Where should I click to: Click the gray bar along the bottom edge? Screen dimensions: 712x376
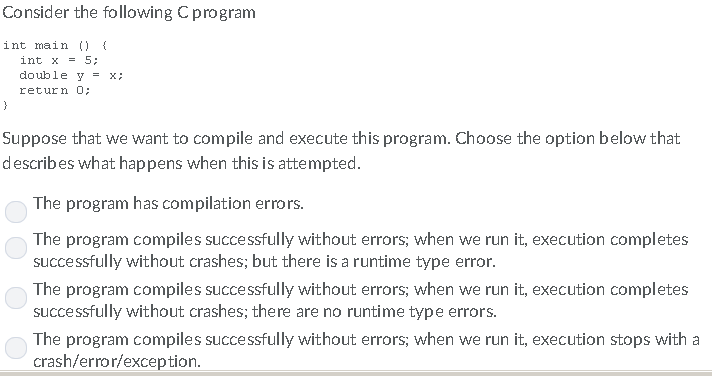point(356,373)
